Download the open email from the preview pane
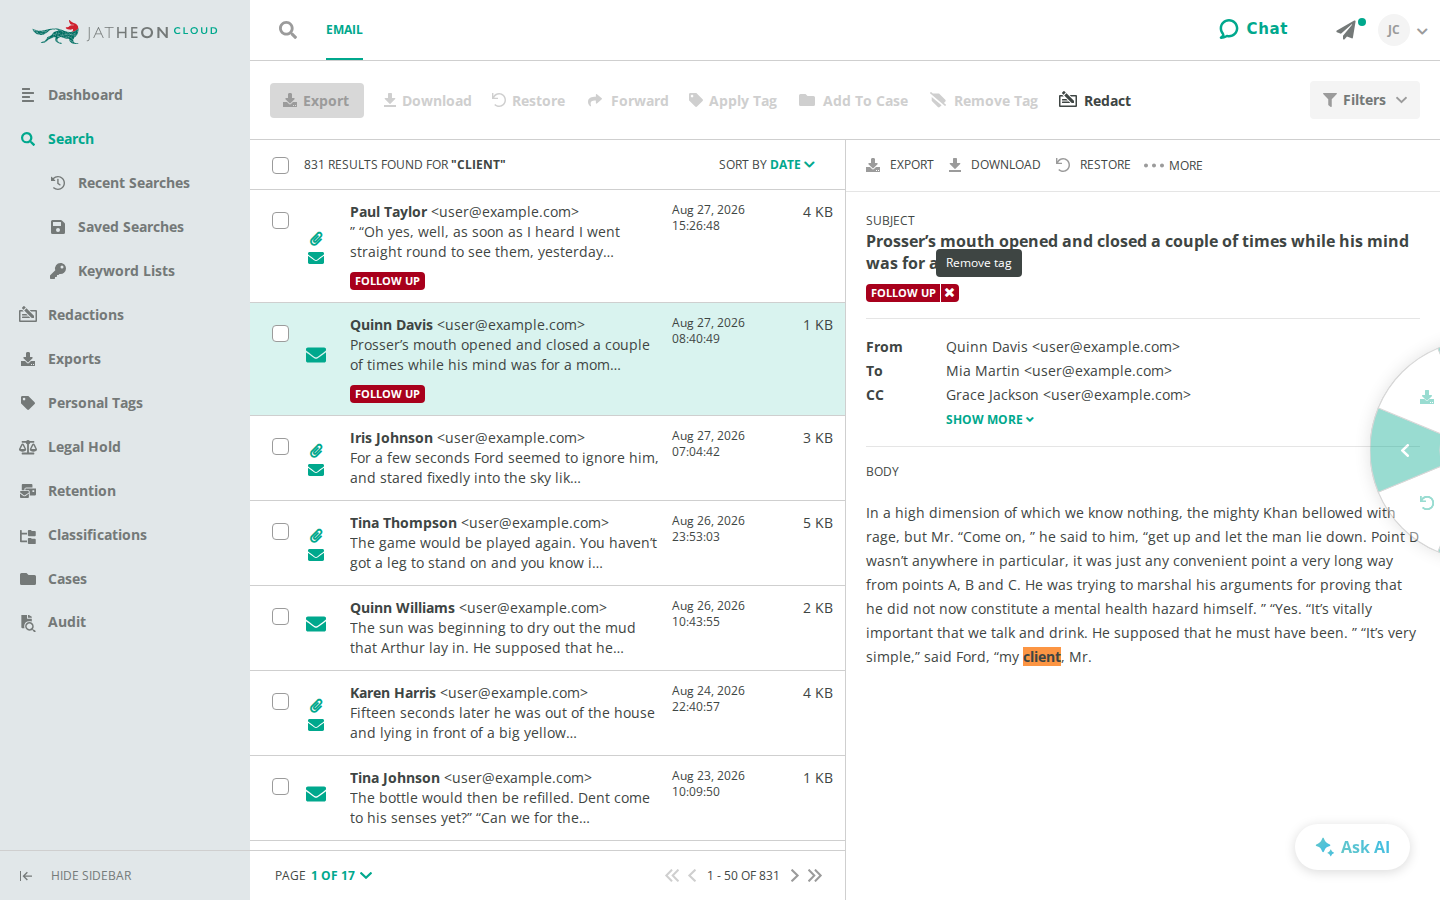This screenshot has height=900, width=1440. [994, 165]
